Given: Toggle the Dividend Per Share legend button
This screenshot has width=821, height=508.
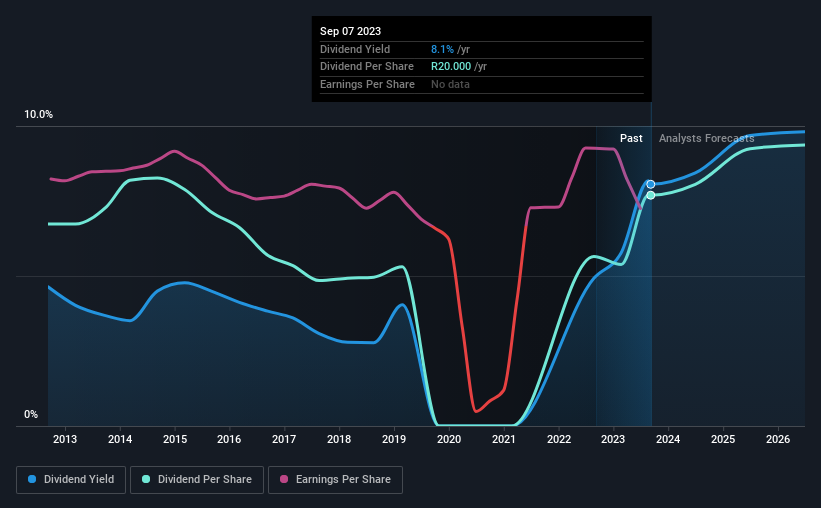Looking at the screenshot, I should click(197, 480).
